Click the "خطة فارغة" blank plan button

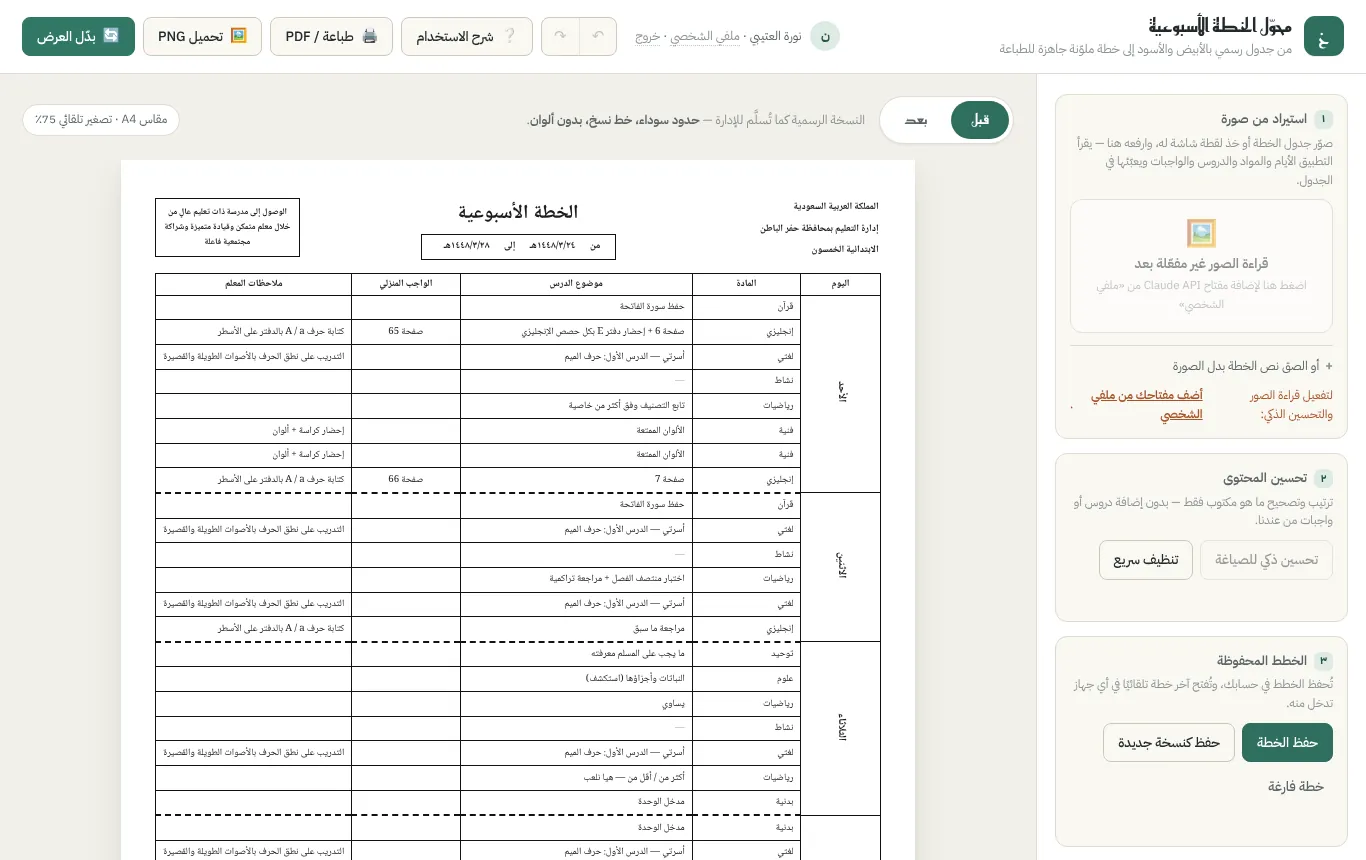click(x=1295, y=786)
